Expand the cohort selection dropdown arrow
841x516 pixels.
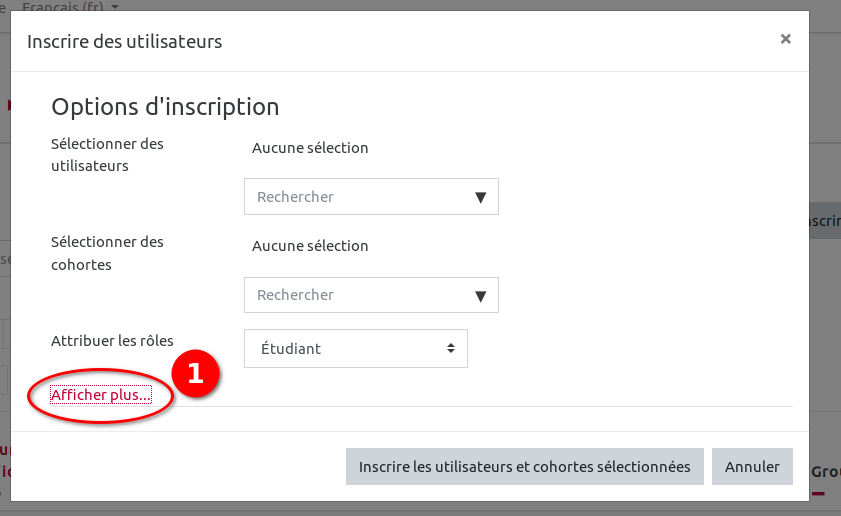[480, 295]
